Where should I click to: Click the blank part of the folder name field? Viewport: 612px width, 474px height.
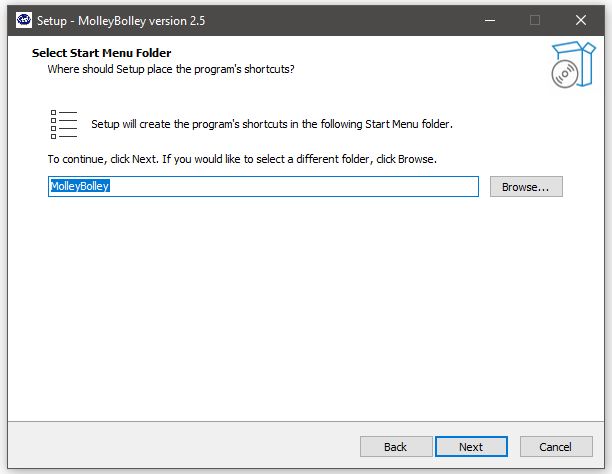(x=293, y=187)
